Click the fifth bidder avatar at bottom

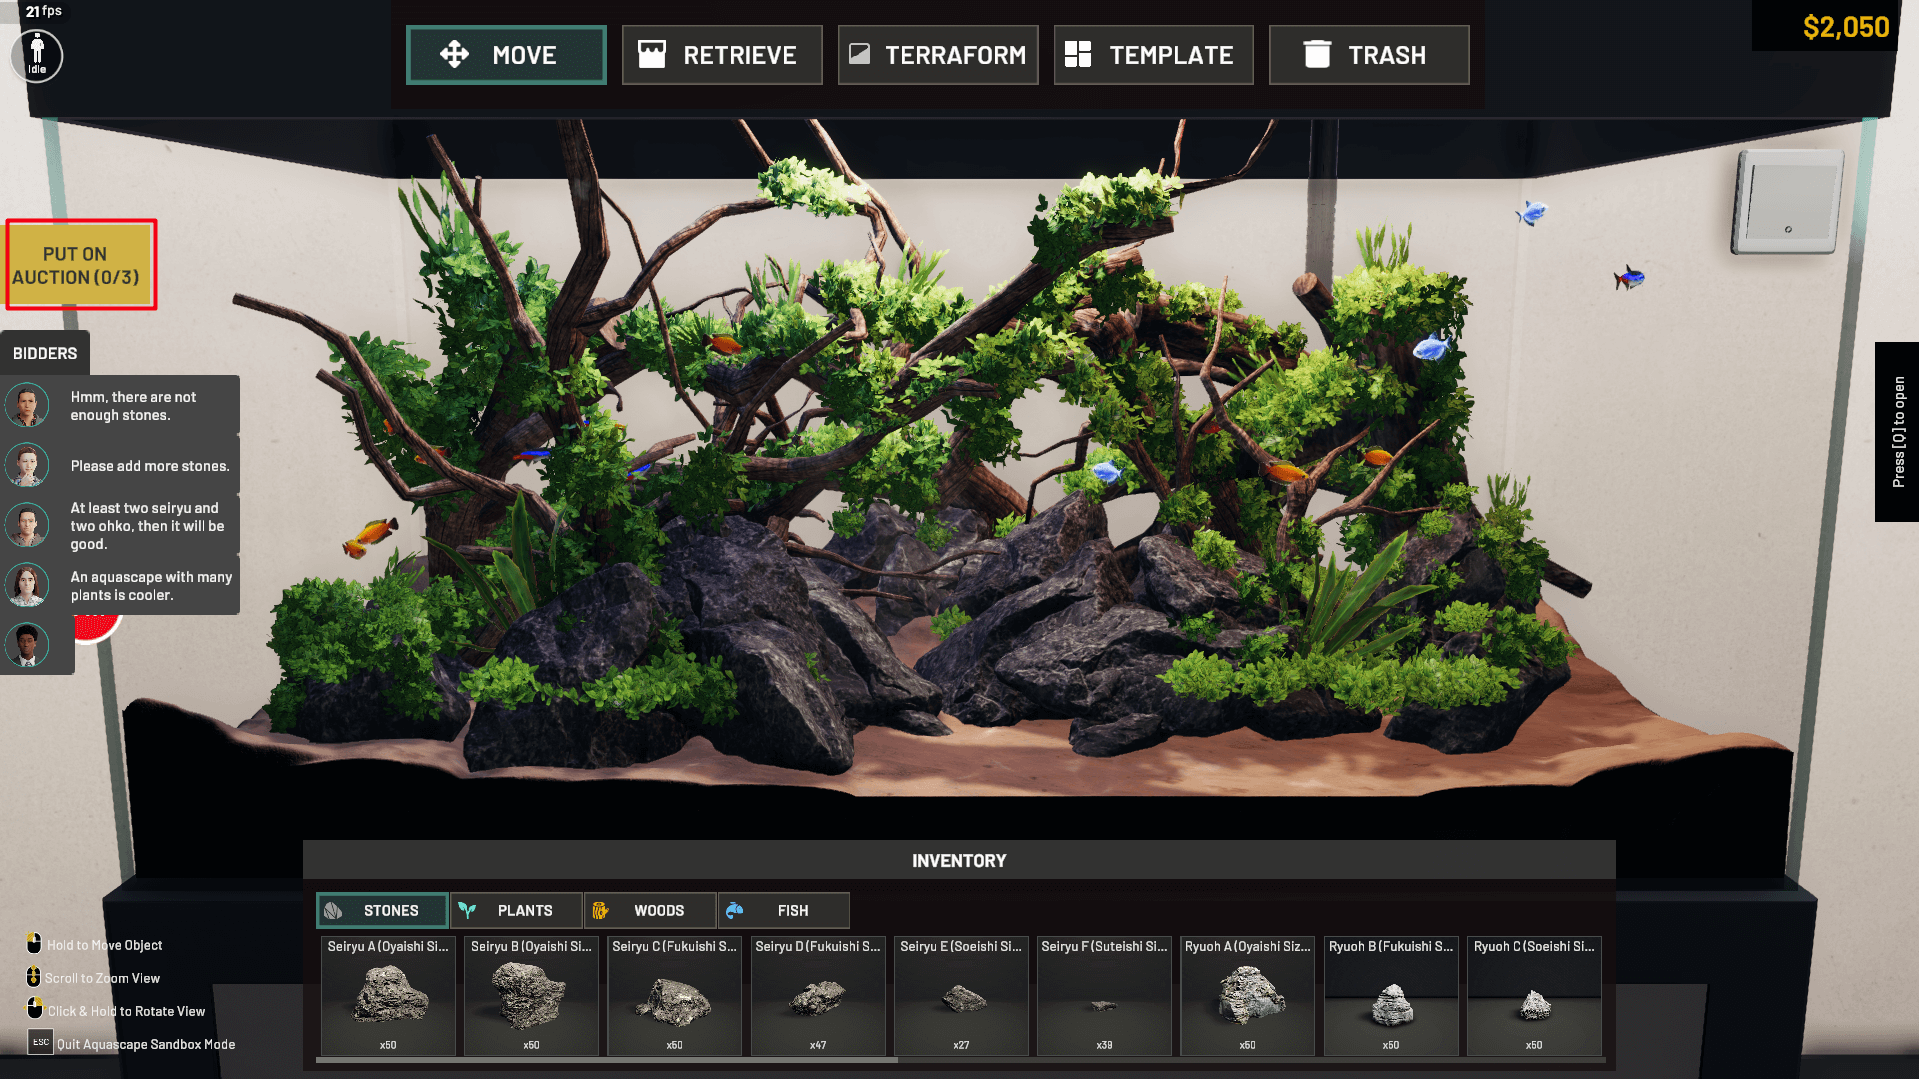point(27,645)
